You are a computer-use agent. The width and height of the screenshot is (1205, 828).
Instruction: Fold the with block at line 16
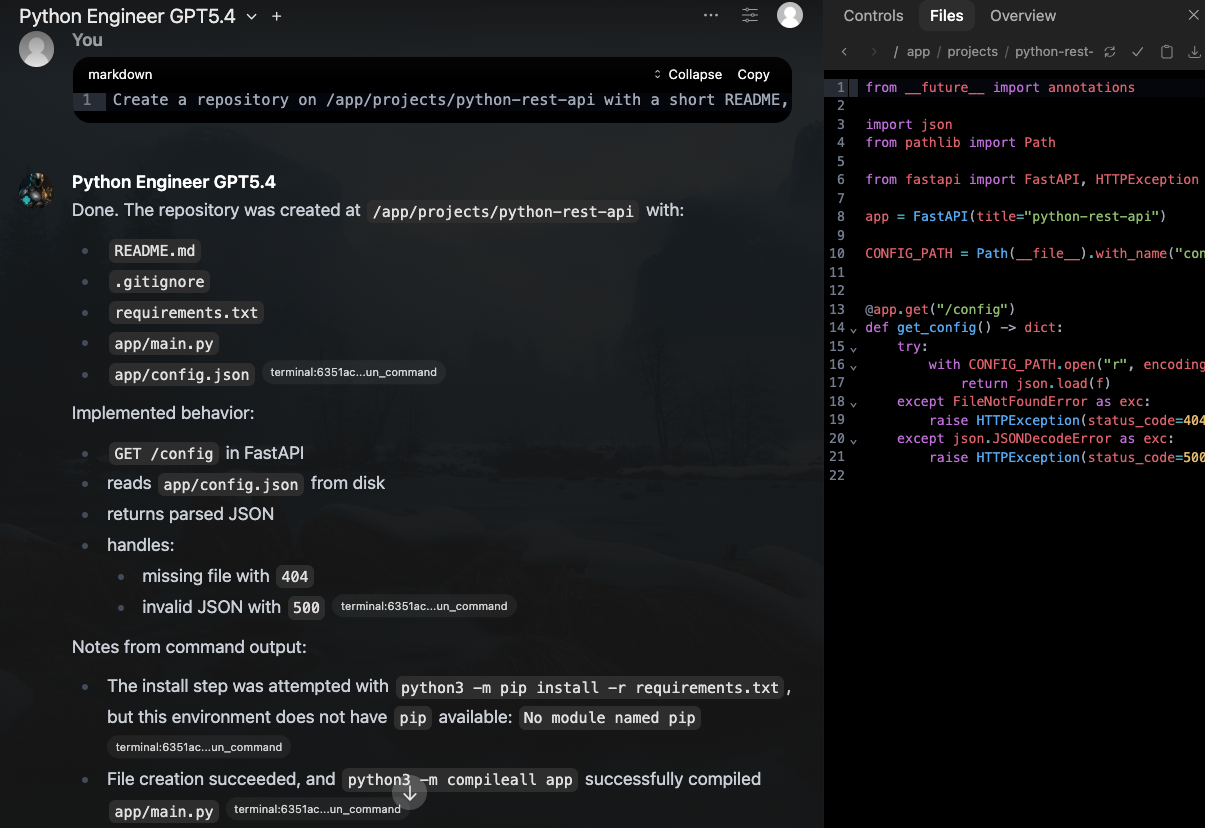tap(853, 366)
